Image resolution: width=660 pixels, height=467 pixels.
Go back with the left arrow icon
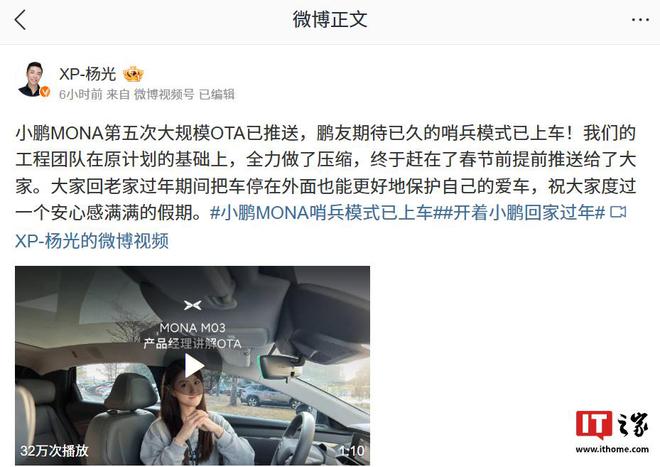20,20
